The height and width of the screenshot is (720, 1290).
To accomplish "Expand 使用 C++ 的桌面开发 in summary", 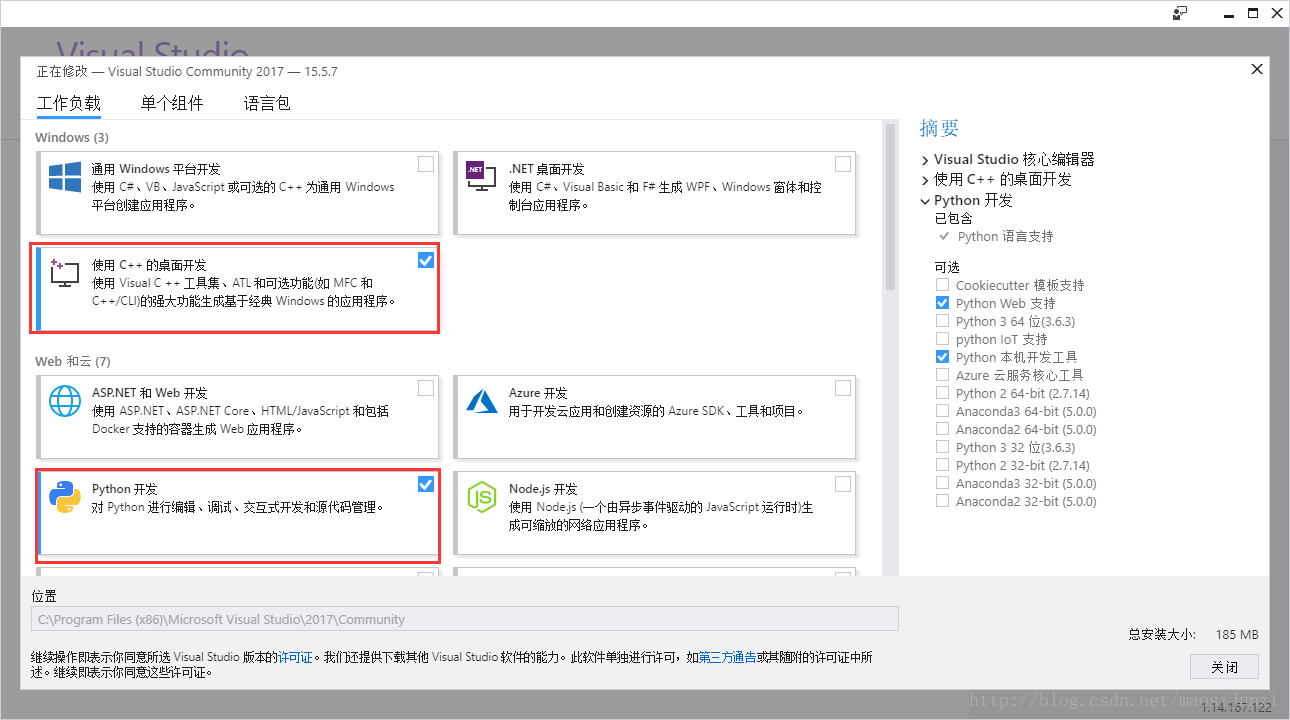I will [925, 180].
